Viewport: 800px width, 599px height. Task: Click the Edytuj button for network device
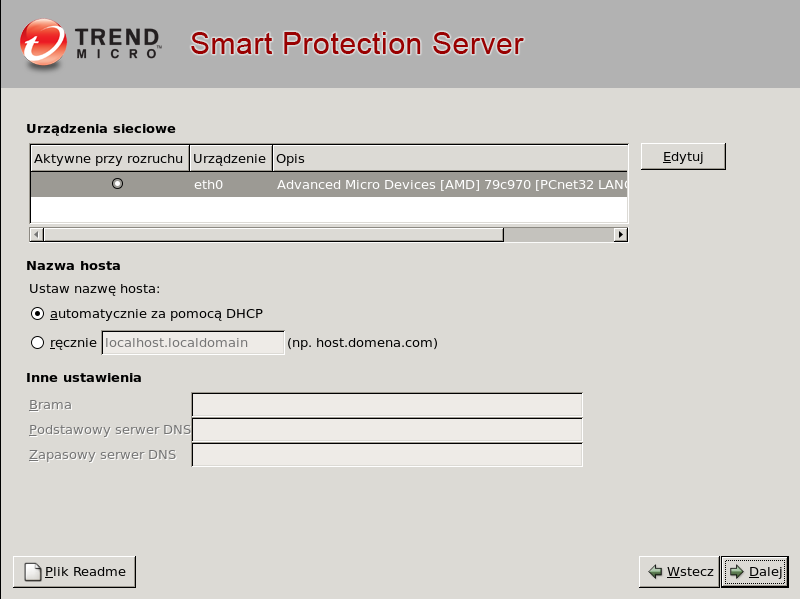683,156
